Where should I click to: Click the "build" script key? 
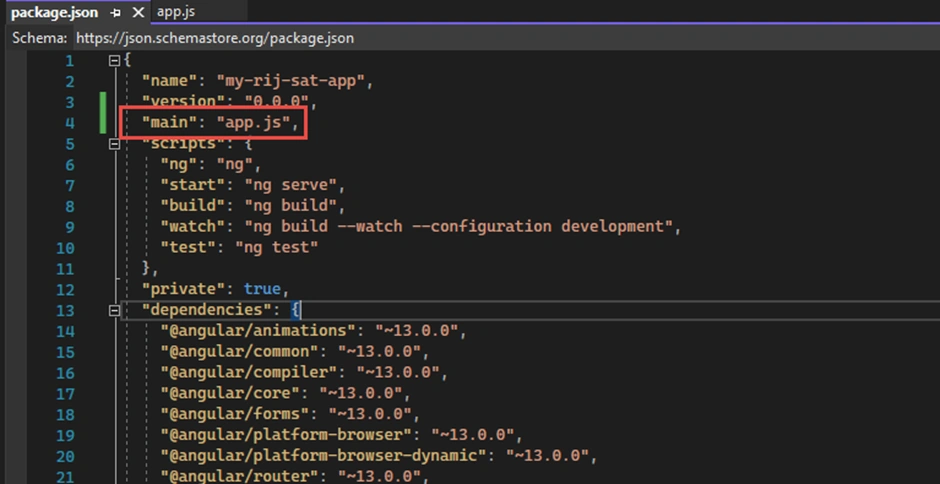(x=193, y=206)
